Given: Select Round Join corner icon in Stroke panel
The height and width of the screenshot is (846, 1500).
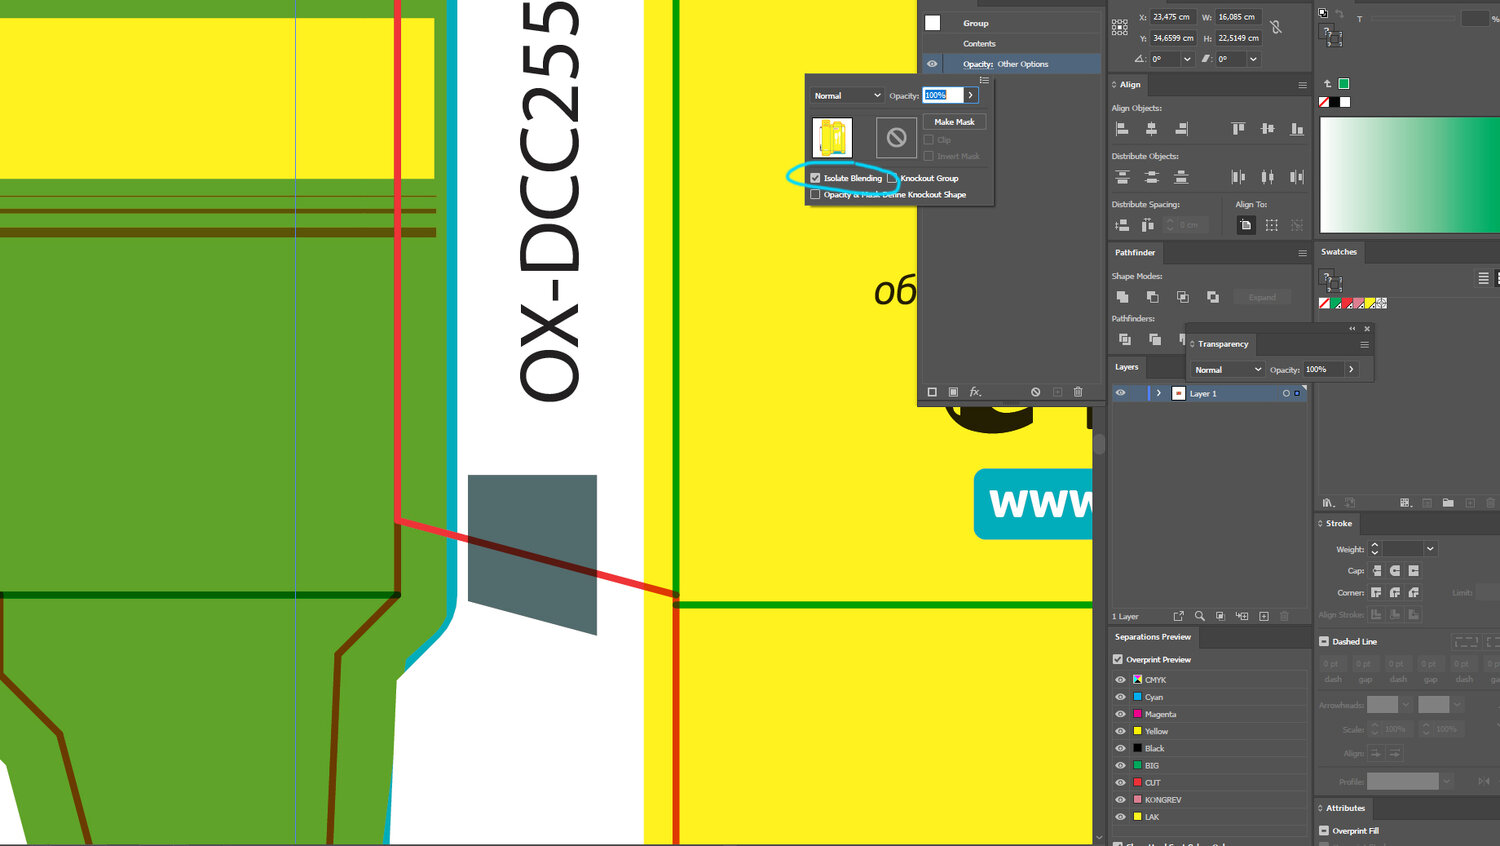Looking at the screenshot, I should [x=1395, y=593].
